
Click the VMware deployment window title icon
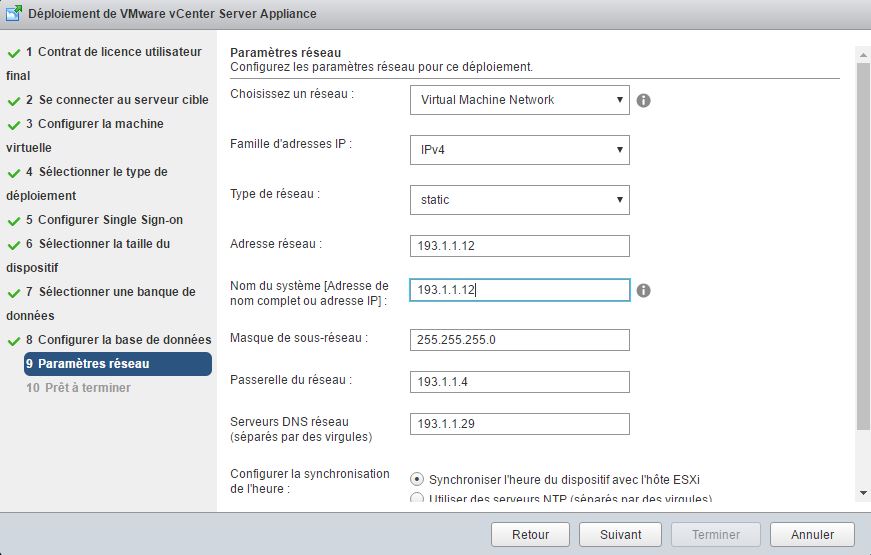pos(14,13)
